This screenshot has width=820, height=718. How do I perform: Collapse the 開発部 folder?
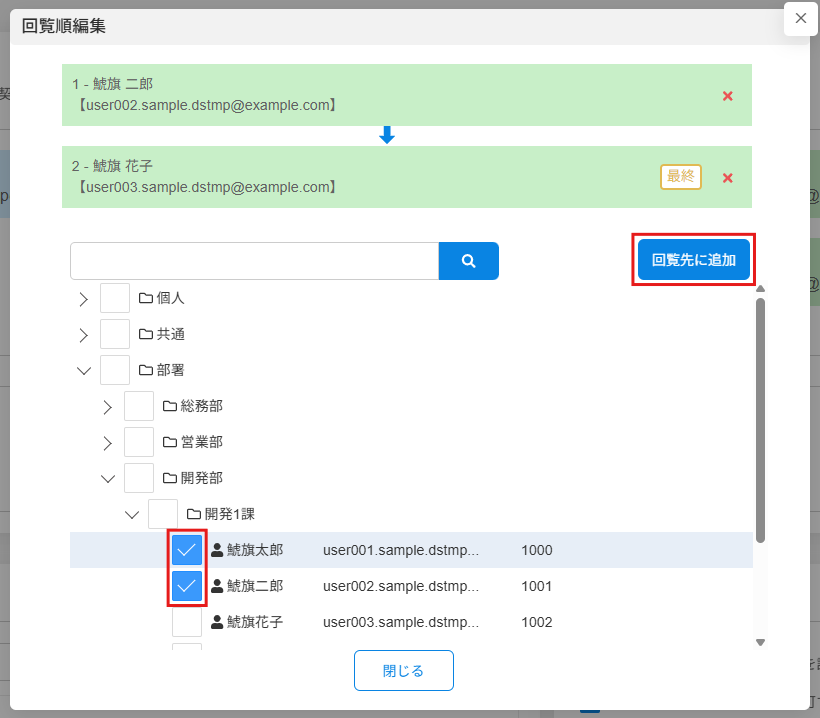coord(107,478)
